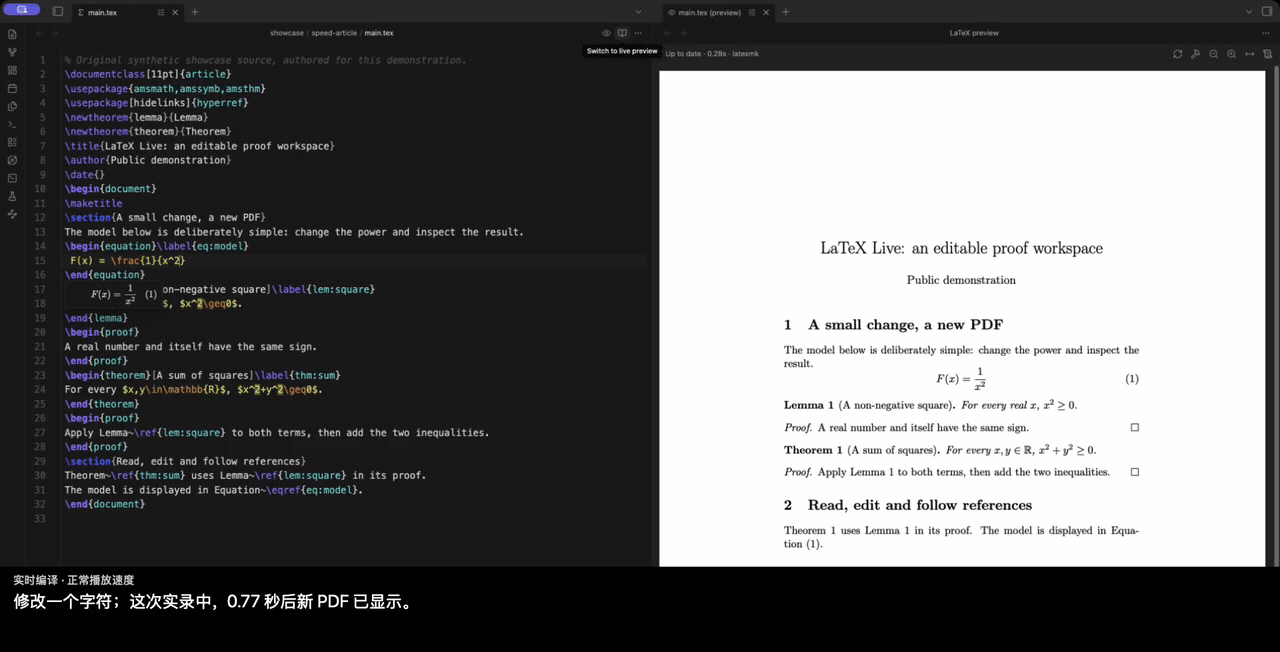Click the main.tex breadcrumb title
This screenshot has height=652, width=1280.
pyautogui.click(x=379, y=33)
